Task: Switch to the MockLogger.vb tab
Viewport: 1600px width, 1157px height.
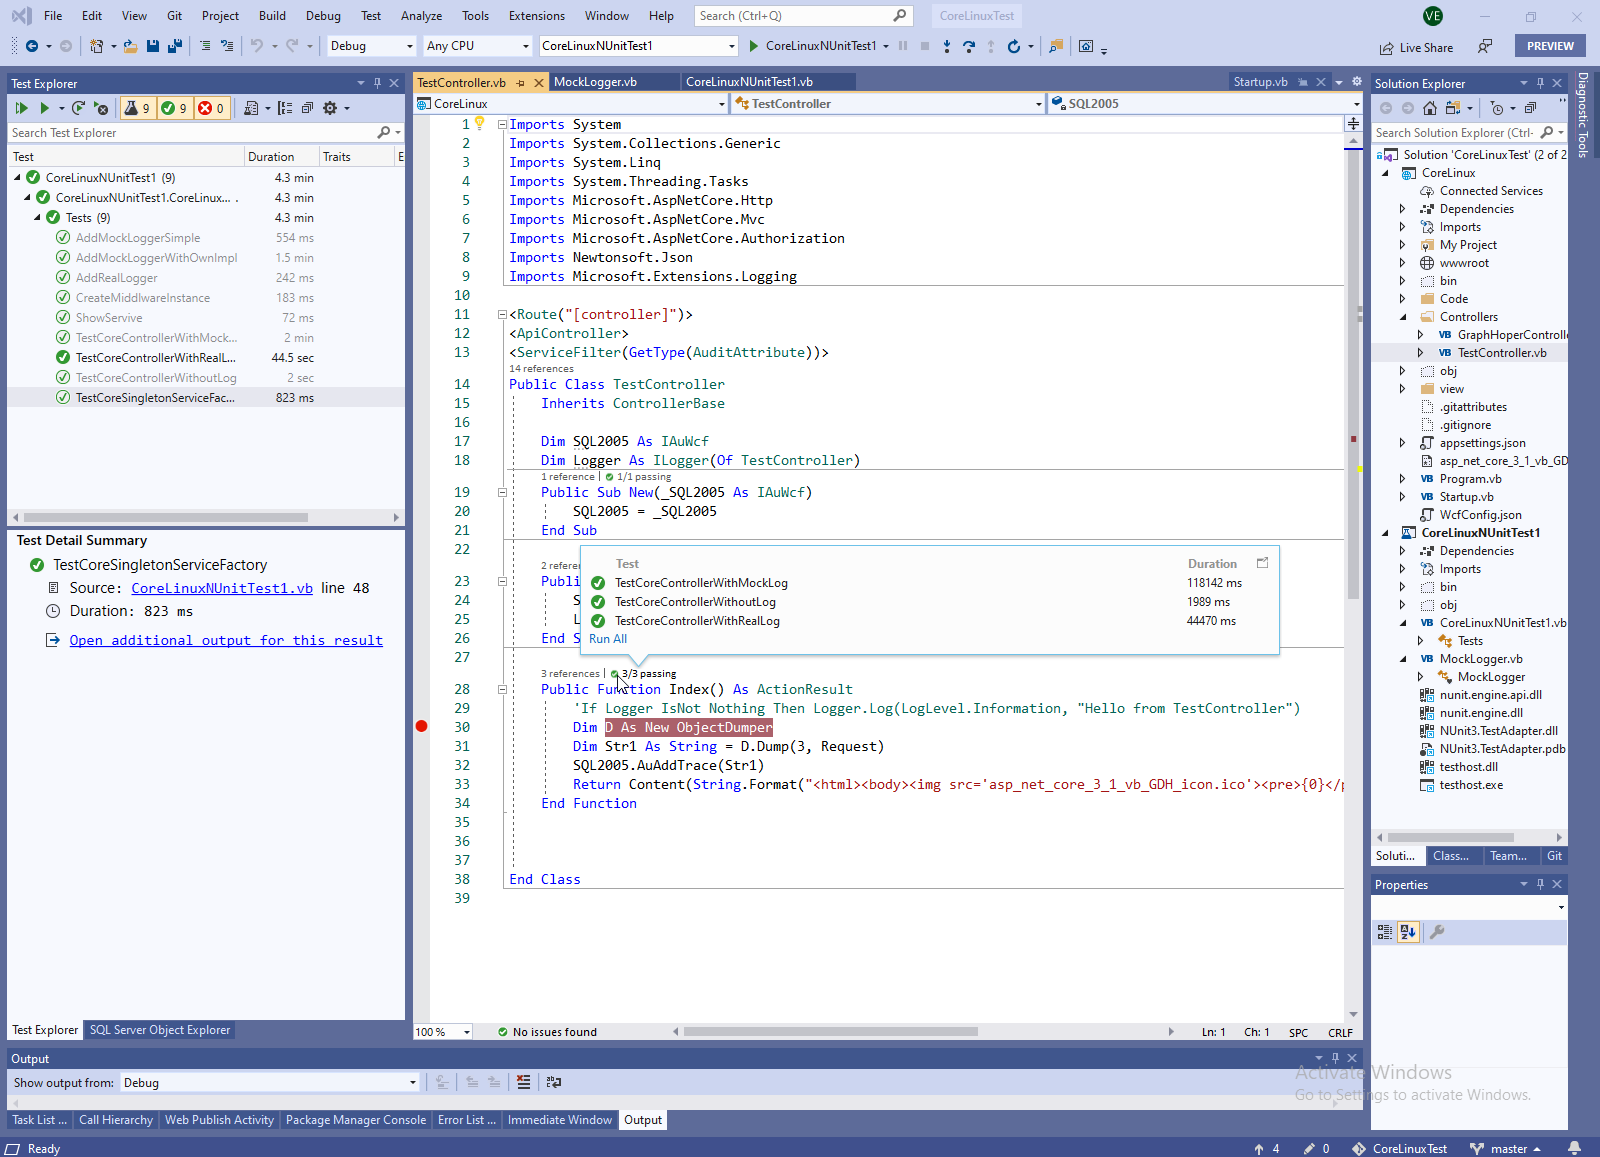Action: 595,82
